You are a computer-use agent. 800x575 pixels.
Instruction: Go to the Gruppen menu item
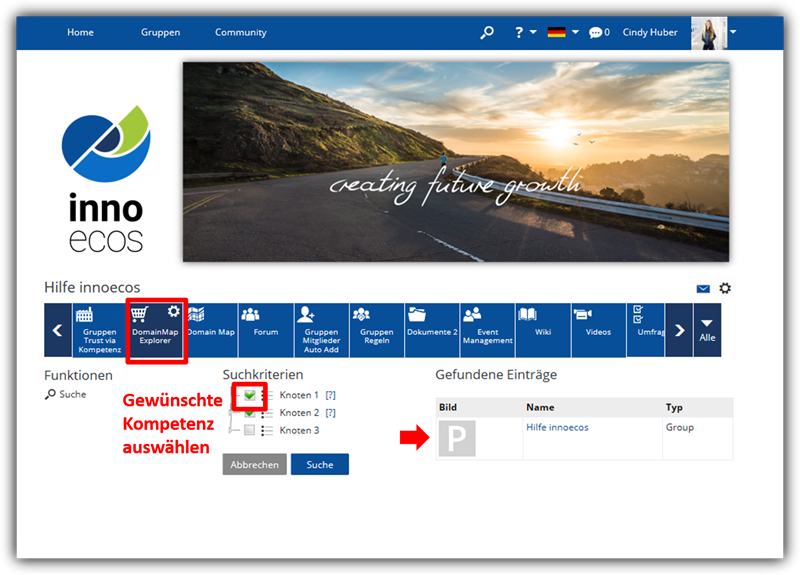(x=160, y=32)
